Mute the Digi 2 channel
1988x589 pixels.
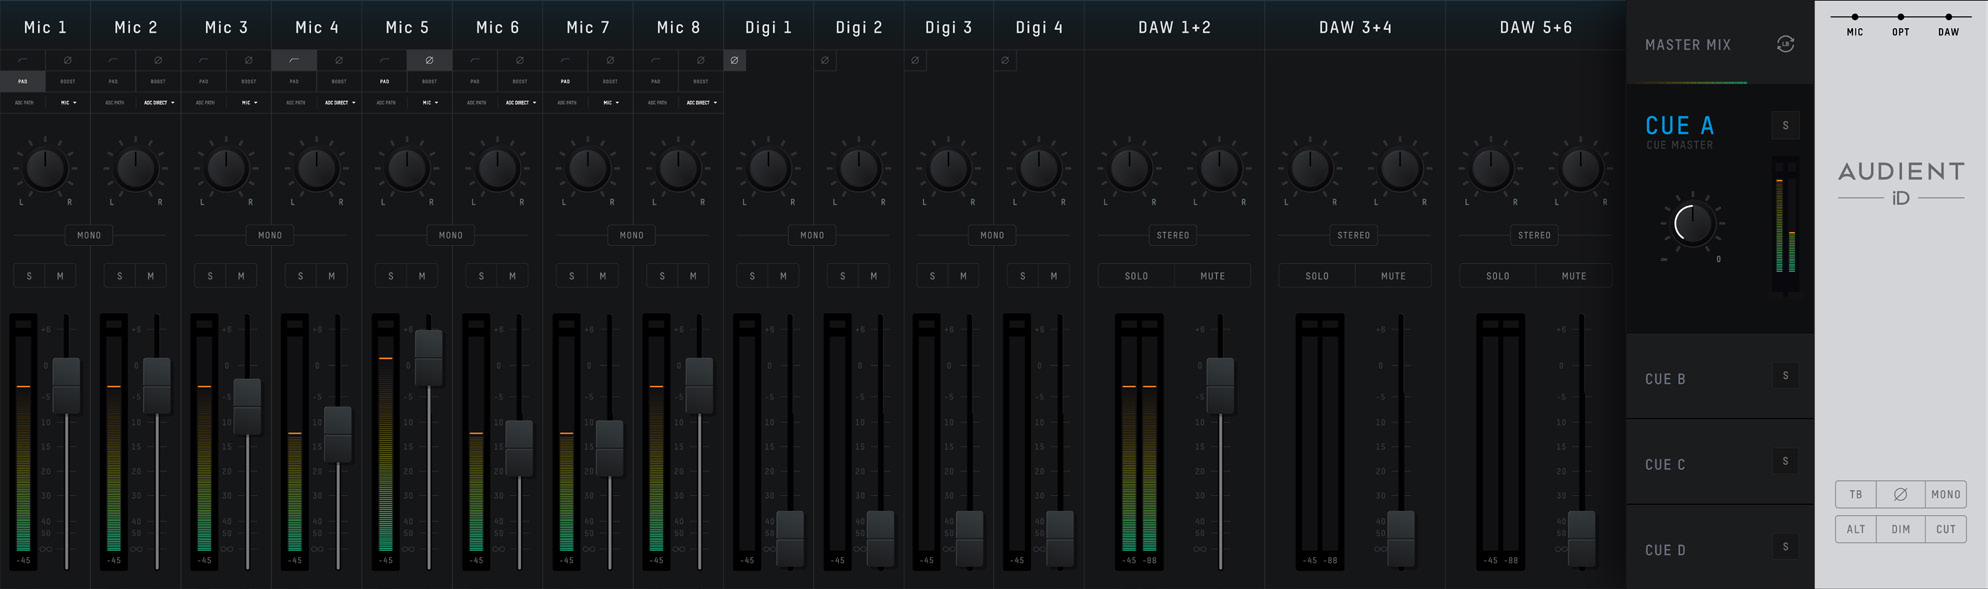coord(874,276)
